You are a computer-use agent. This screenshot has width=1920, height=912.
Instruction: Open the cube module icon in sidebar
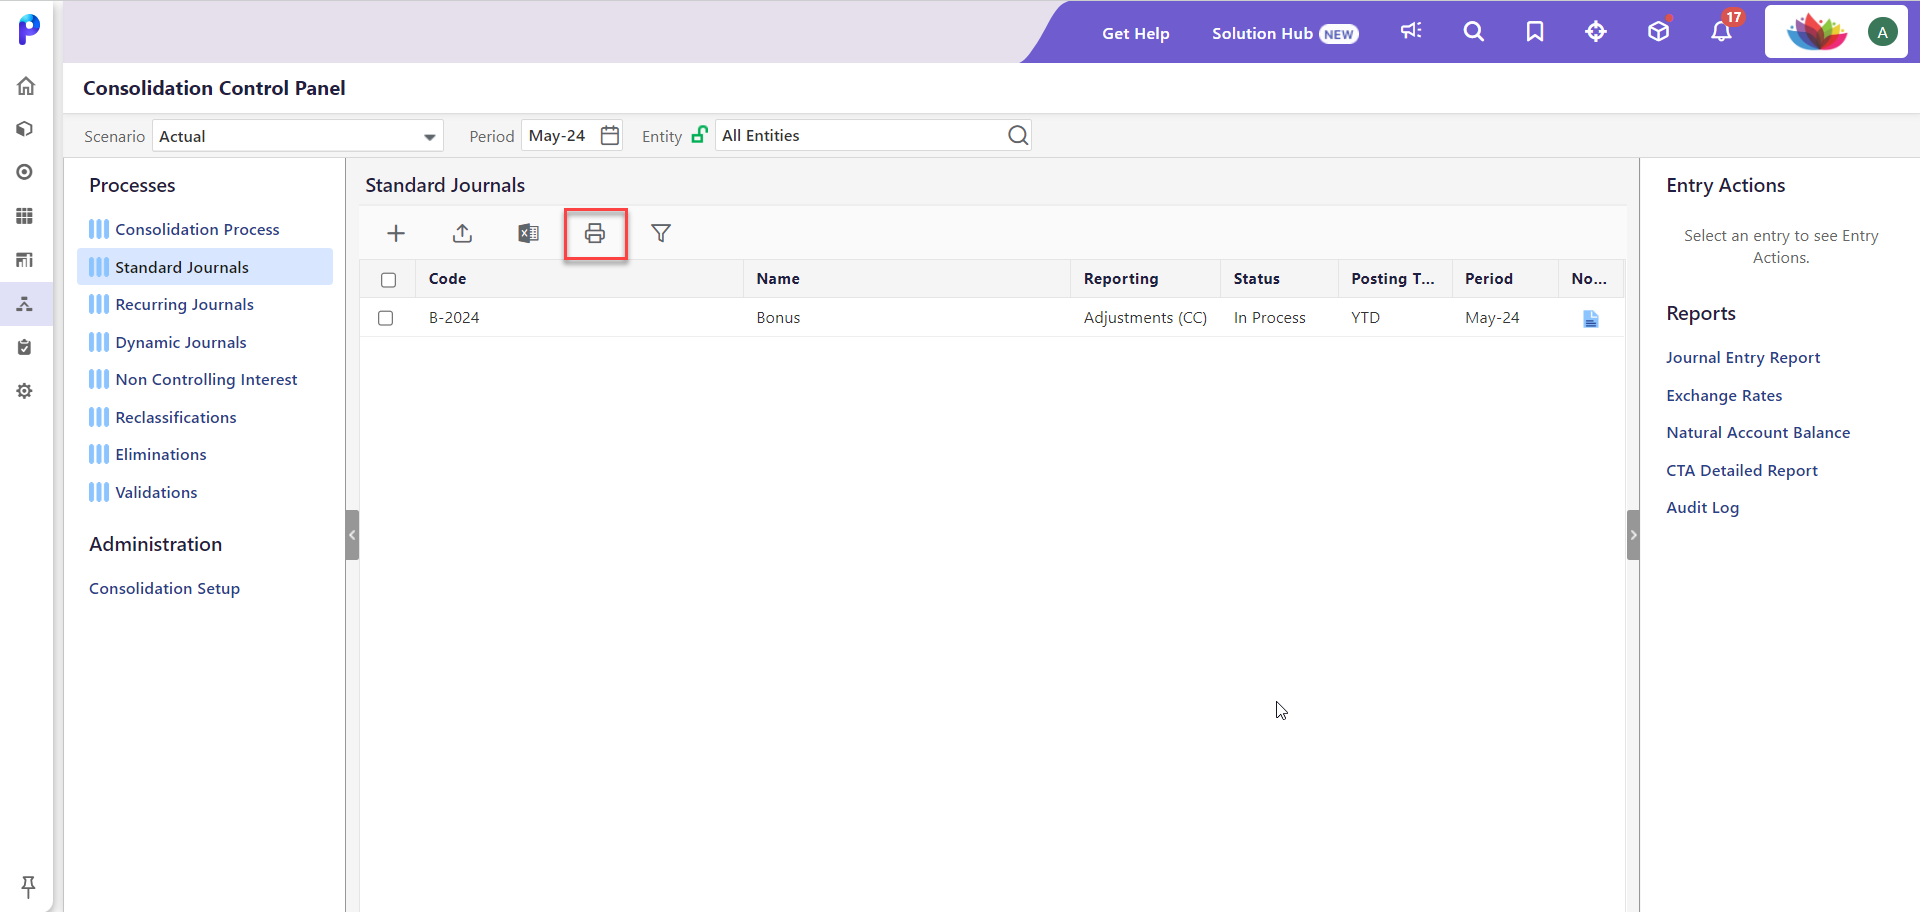coord(25,129)
